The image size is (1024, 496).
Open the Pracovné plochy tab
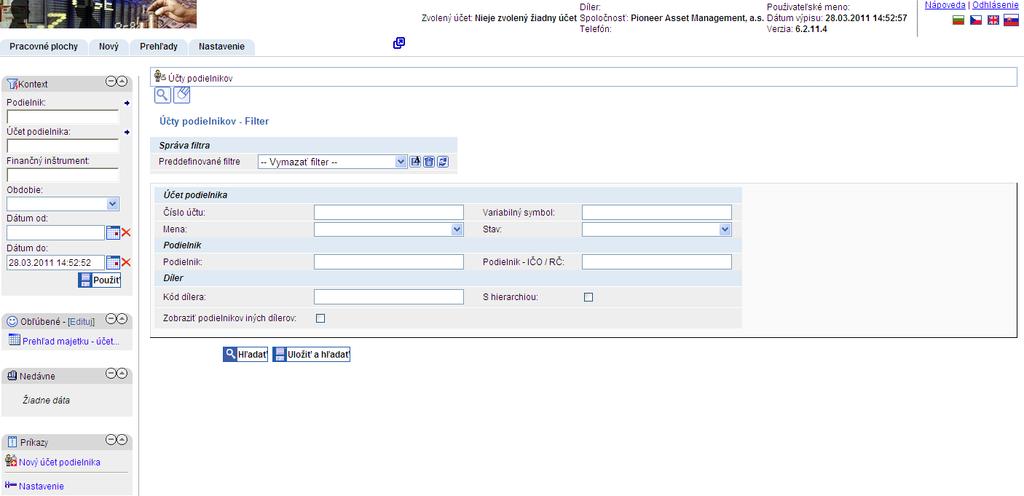tap(44, 47)
